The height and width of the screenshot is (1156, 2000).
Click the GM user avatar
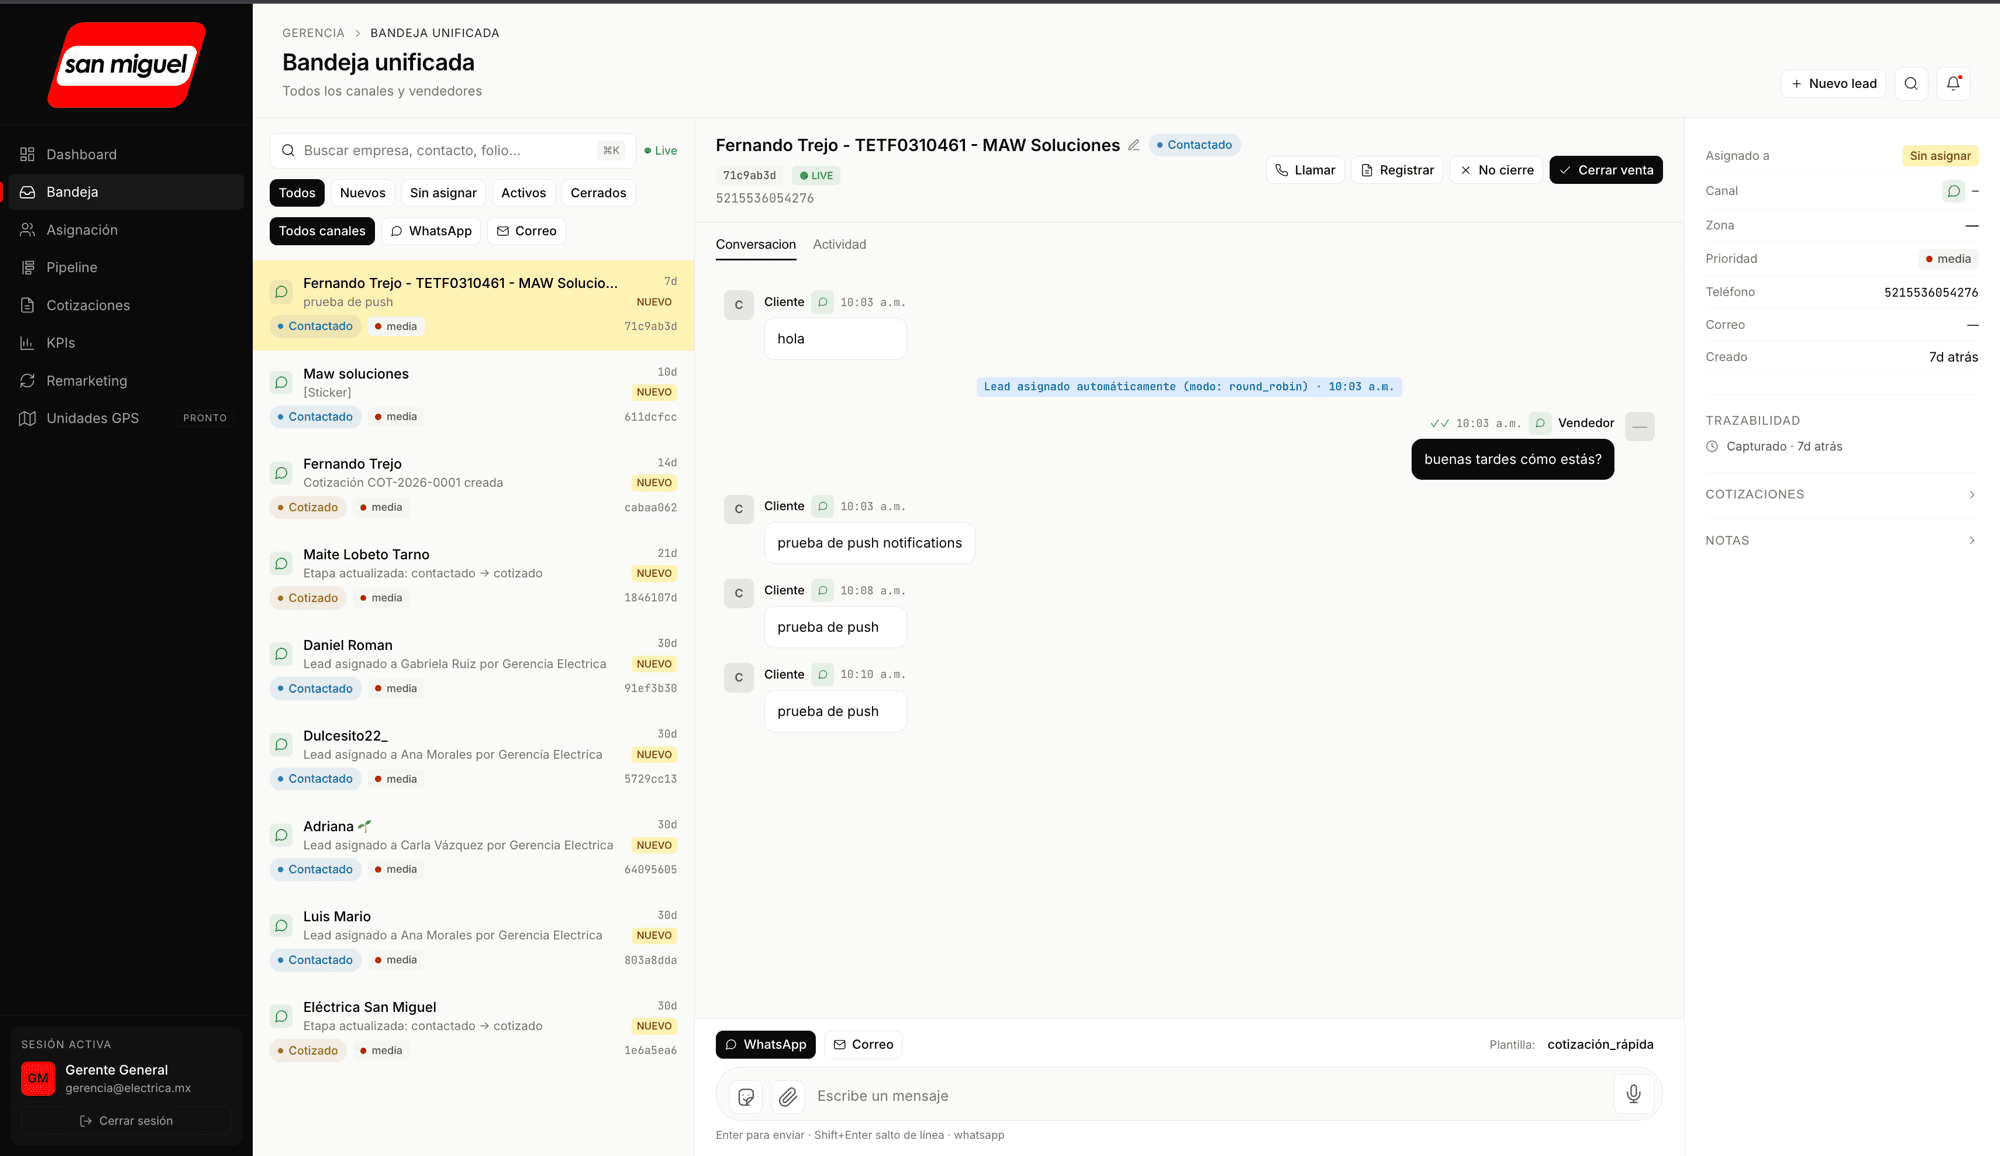38,1078
